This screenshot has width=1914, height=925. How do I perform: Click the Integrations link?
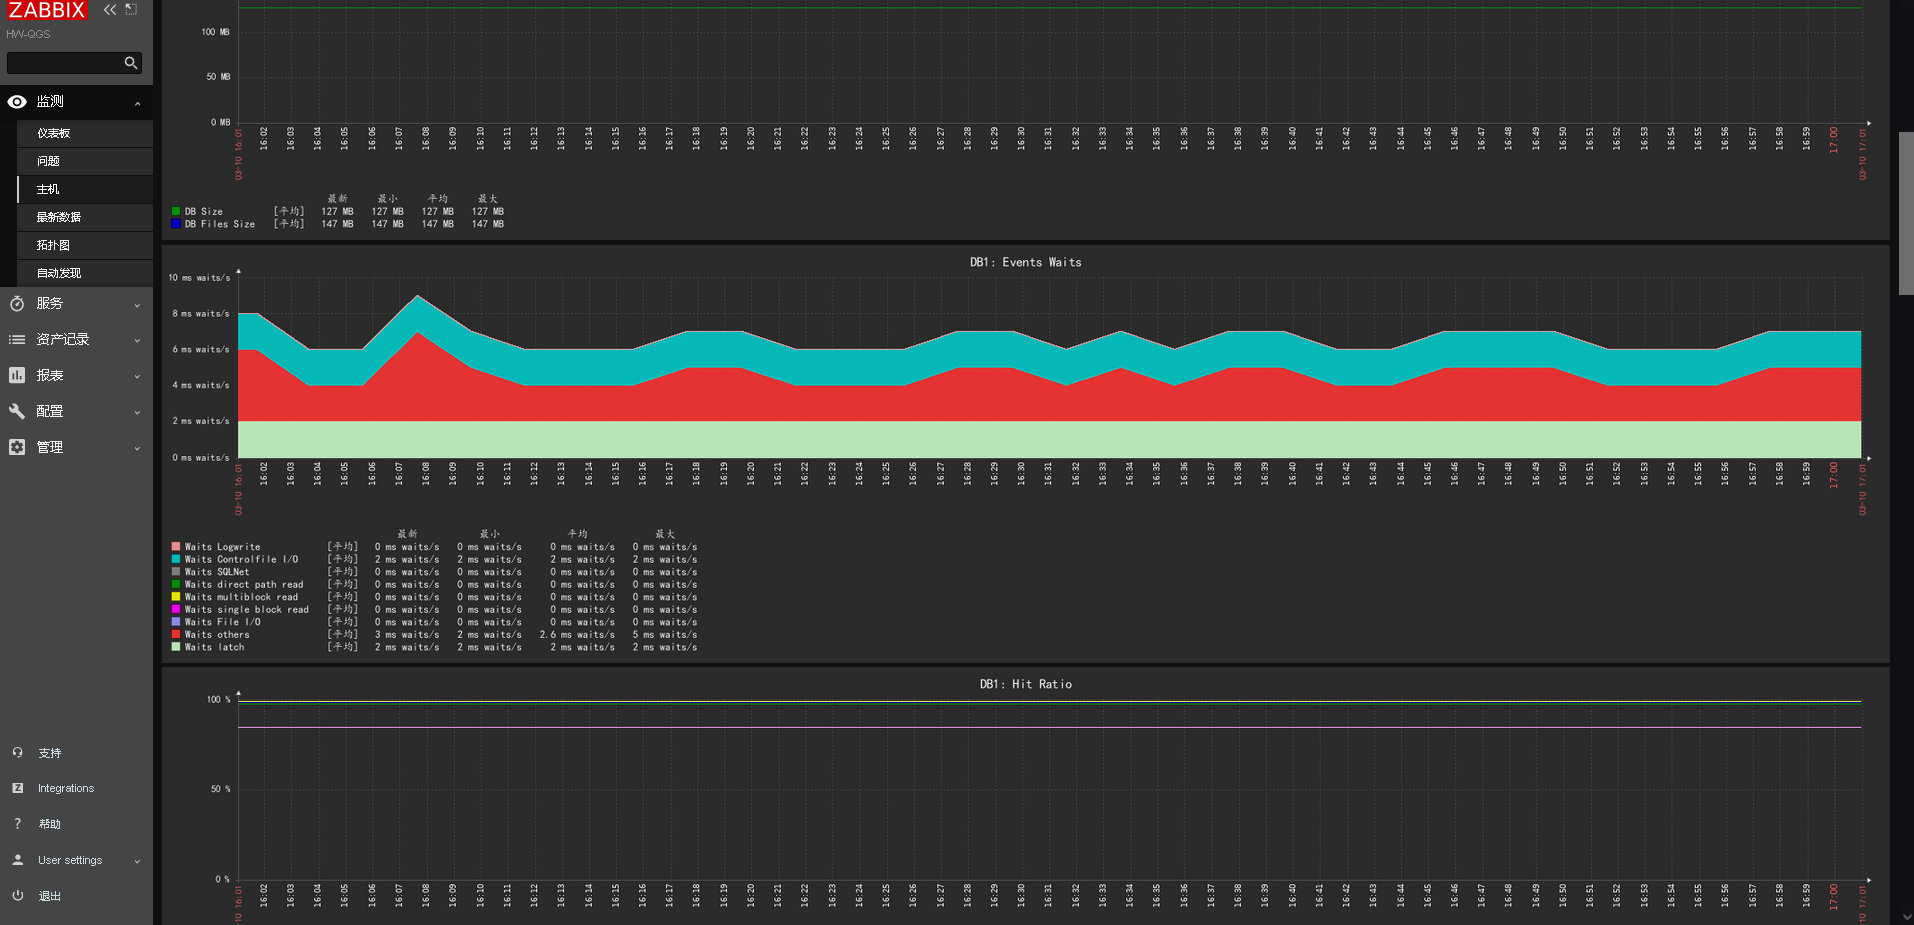66,787
